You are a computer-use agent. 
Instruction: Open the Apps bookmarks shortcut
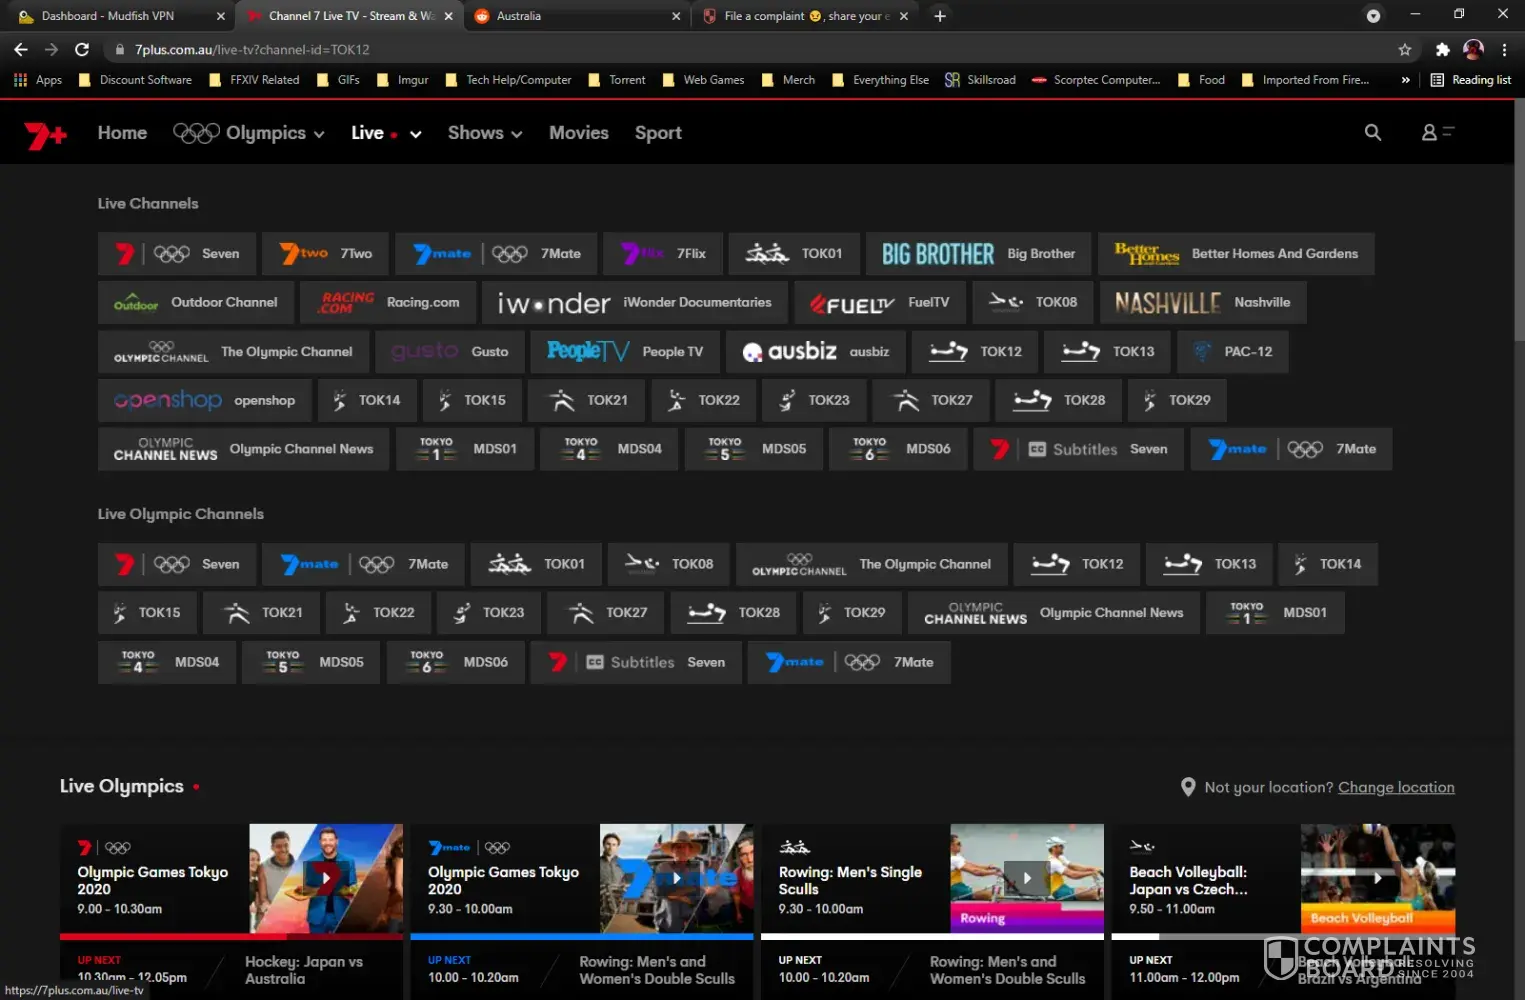38,80
